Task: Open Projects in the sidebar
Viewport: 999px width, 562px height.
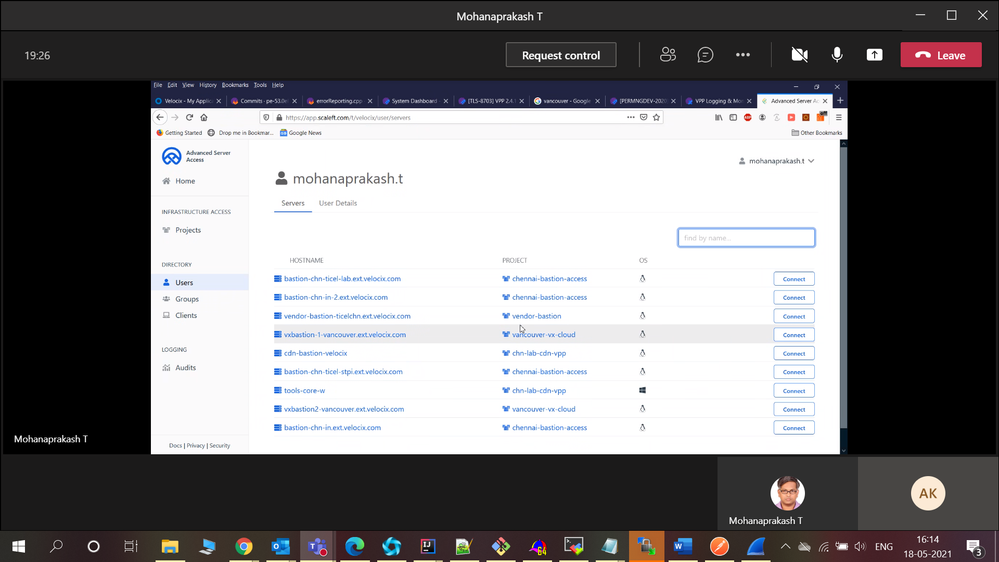Action: [188, 230]
